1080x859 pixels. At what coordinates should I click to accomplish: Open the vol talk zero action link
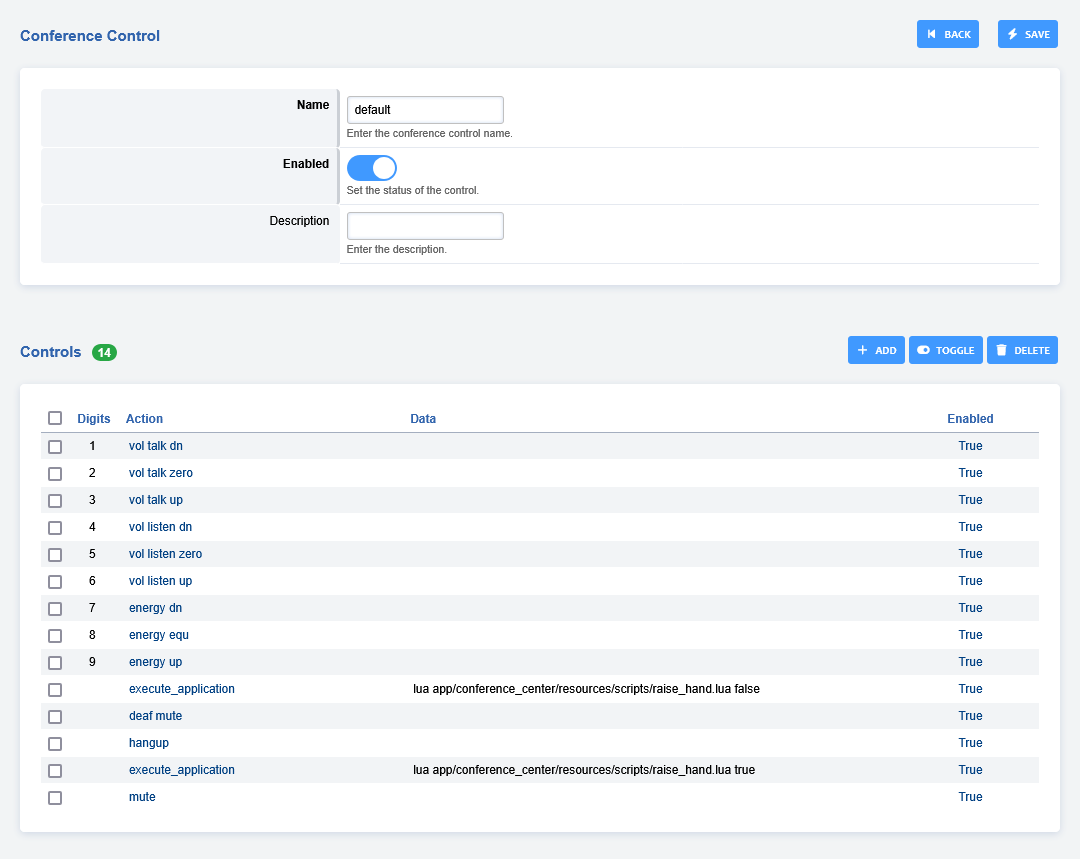[x=161, y=473]
